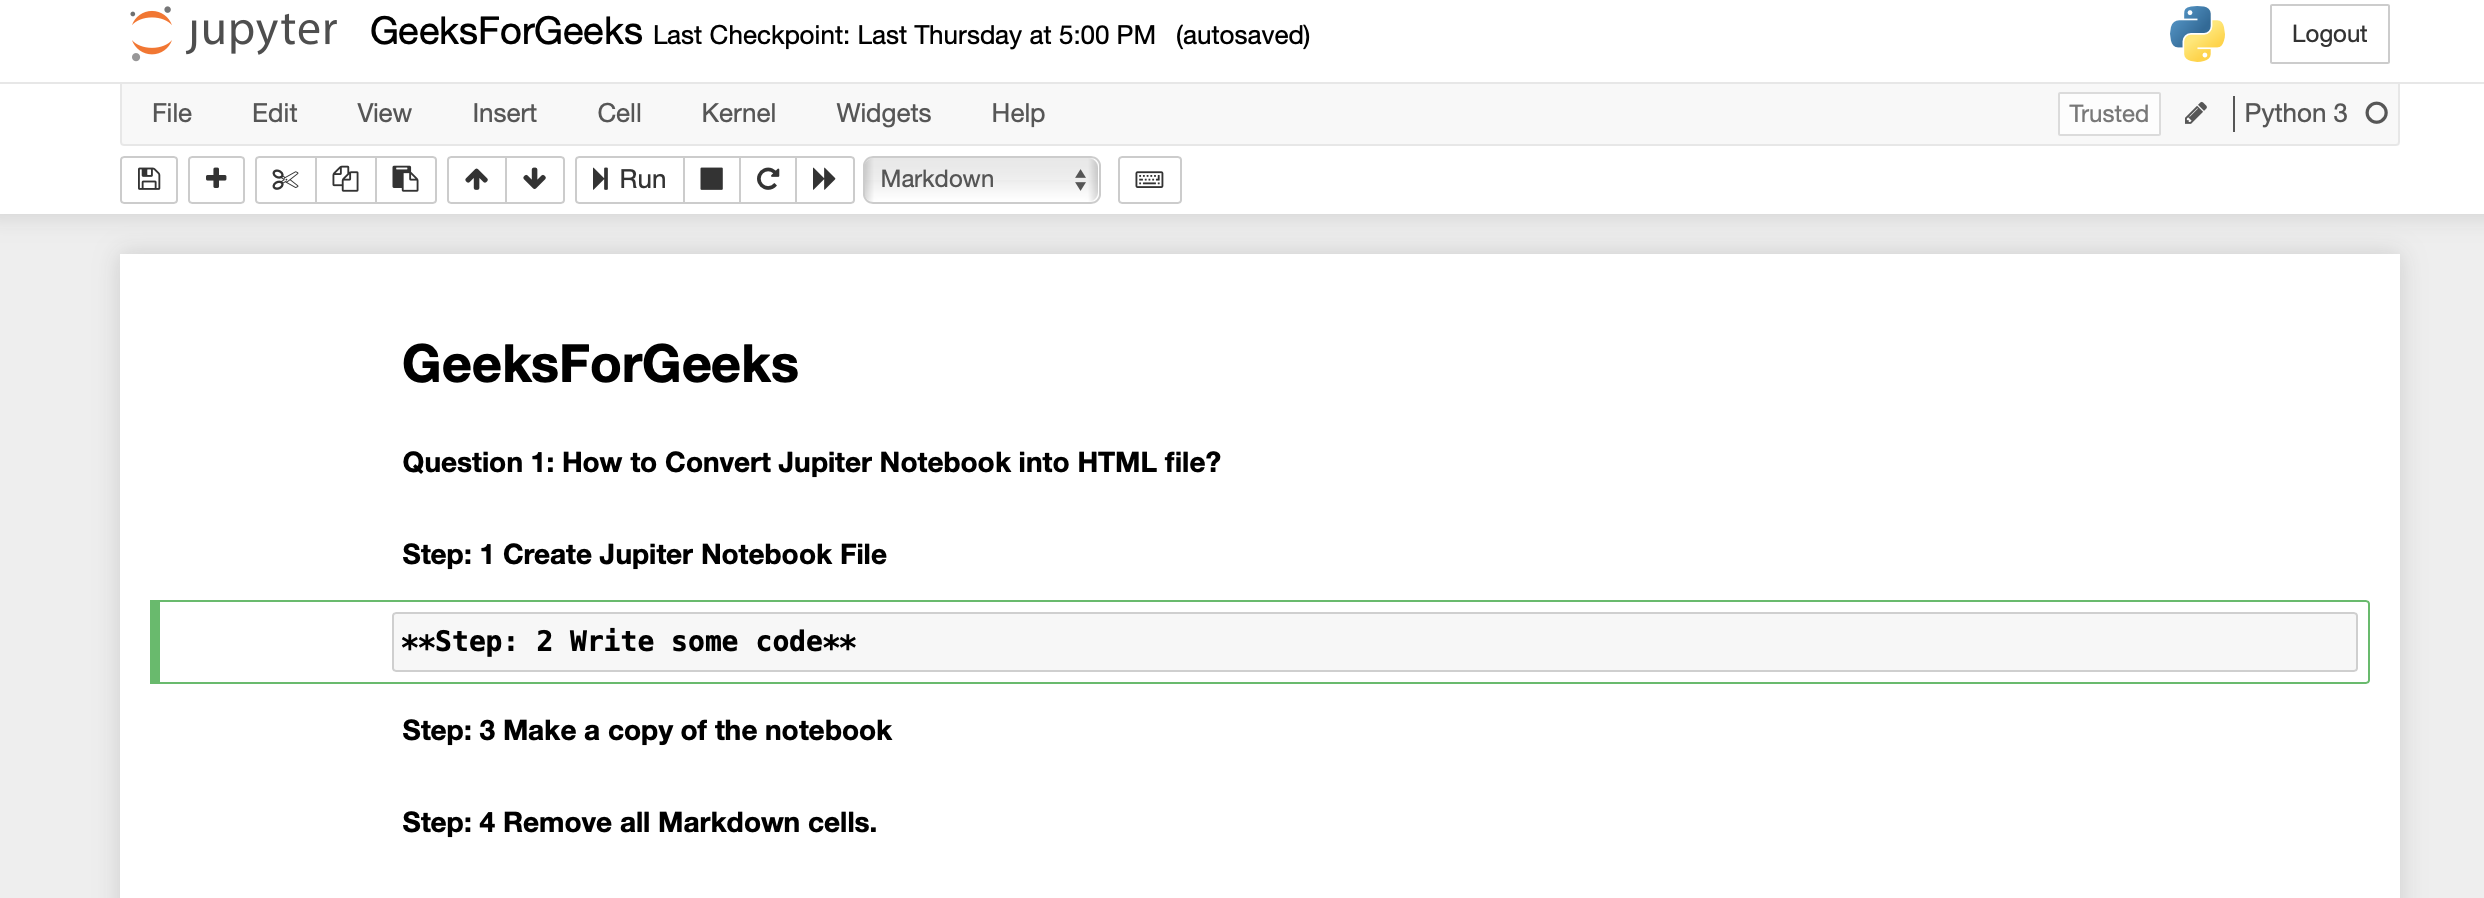Screen dimensions: 2484x898
Task: Insert a new cell below with the plus icon
Action: coord(216,180)
